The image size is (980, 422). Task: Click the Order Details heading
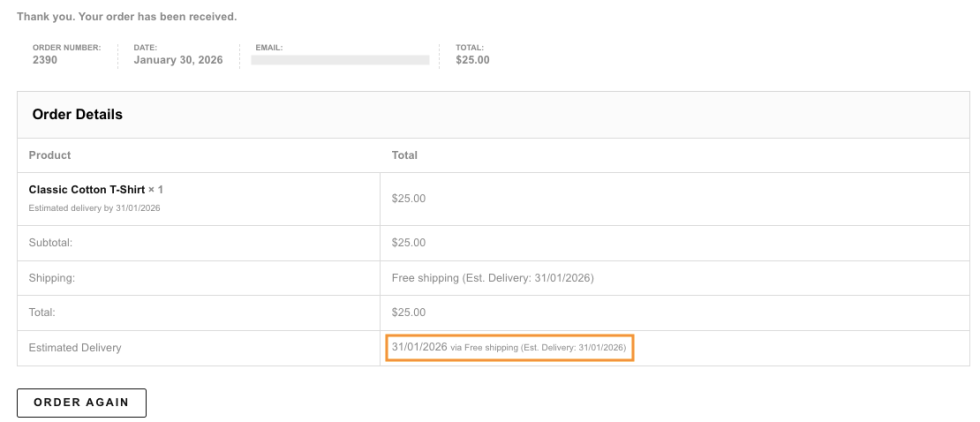pyautogui.click(x=78, y=115)
